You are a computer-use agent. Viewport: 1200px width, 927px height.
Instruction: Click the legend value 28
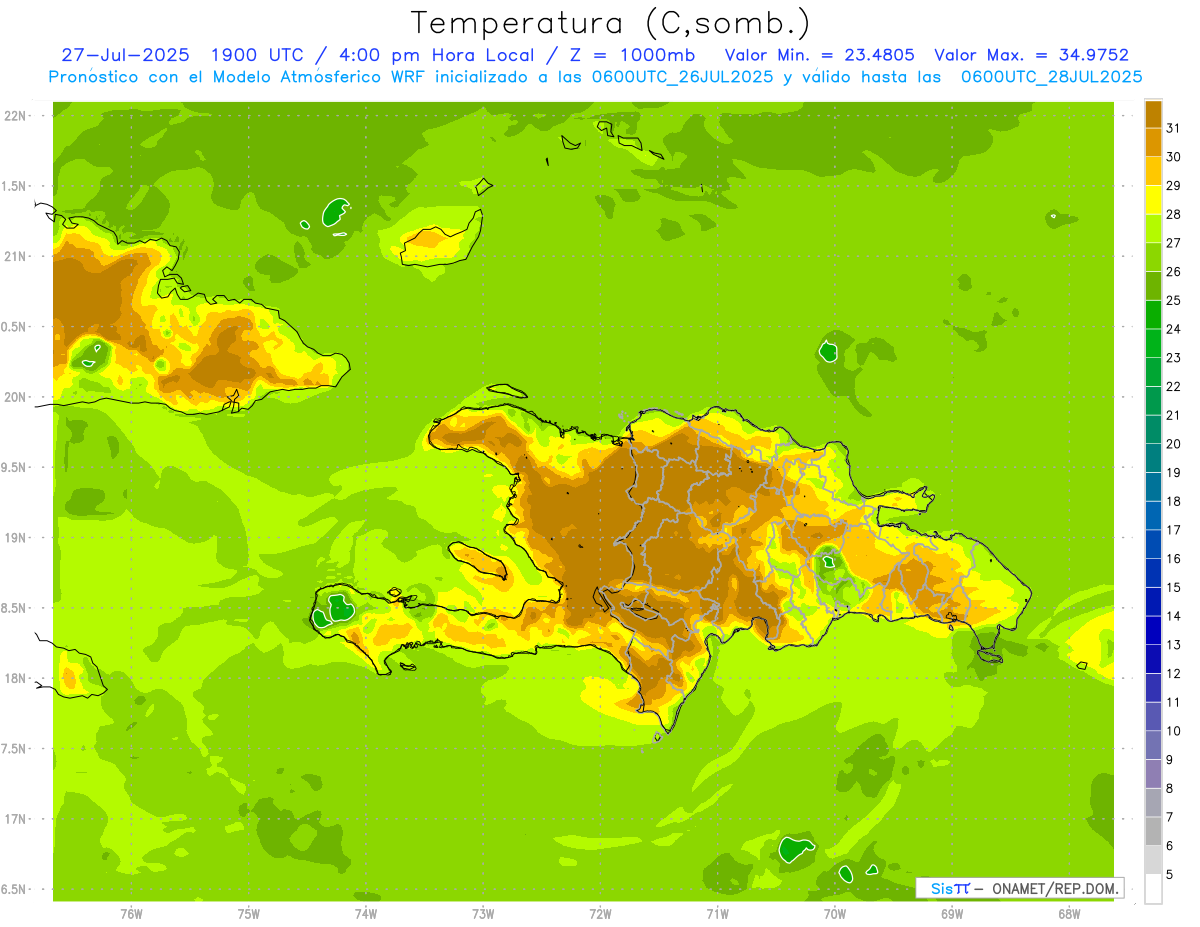click(1174, 214)
